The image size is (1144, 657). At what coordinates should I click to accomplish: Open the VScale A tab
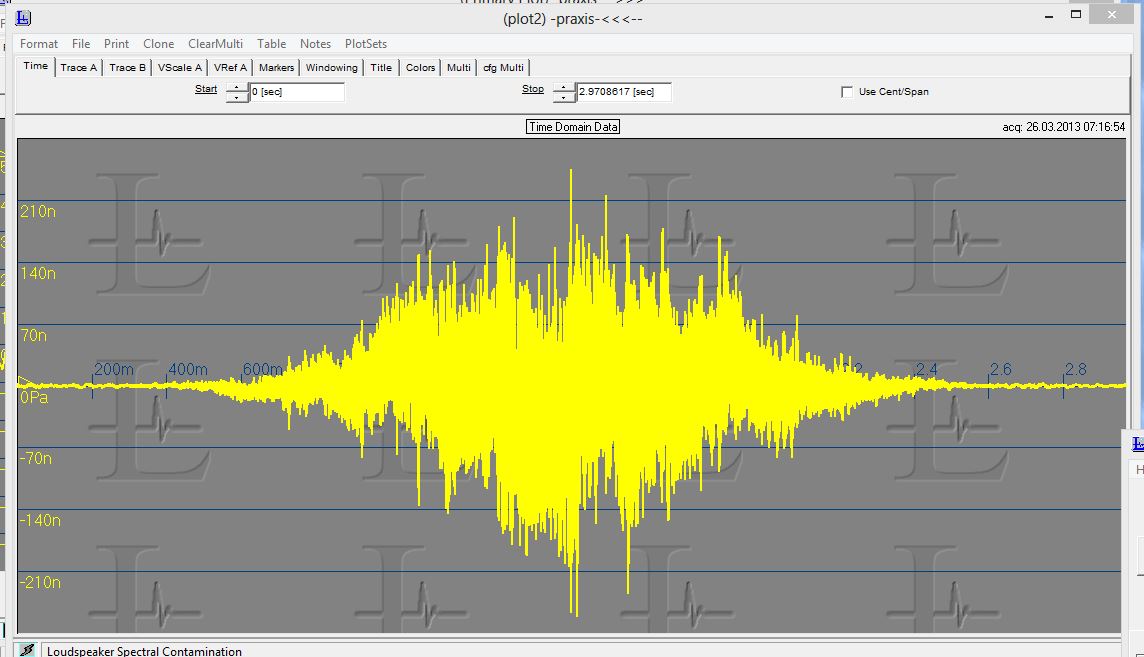pyautogui.click(x=179, y=67)
